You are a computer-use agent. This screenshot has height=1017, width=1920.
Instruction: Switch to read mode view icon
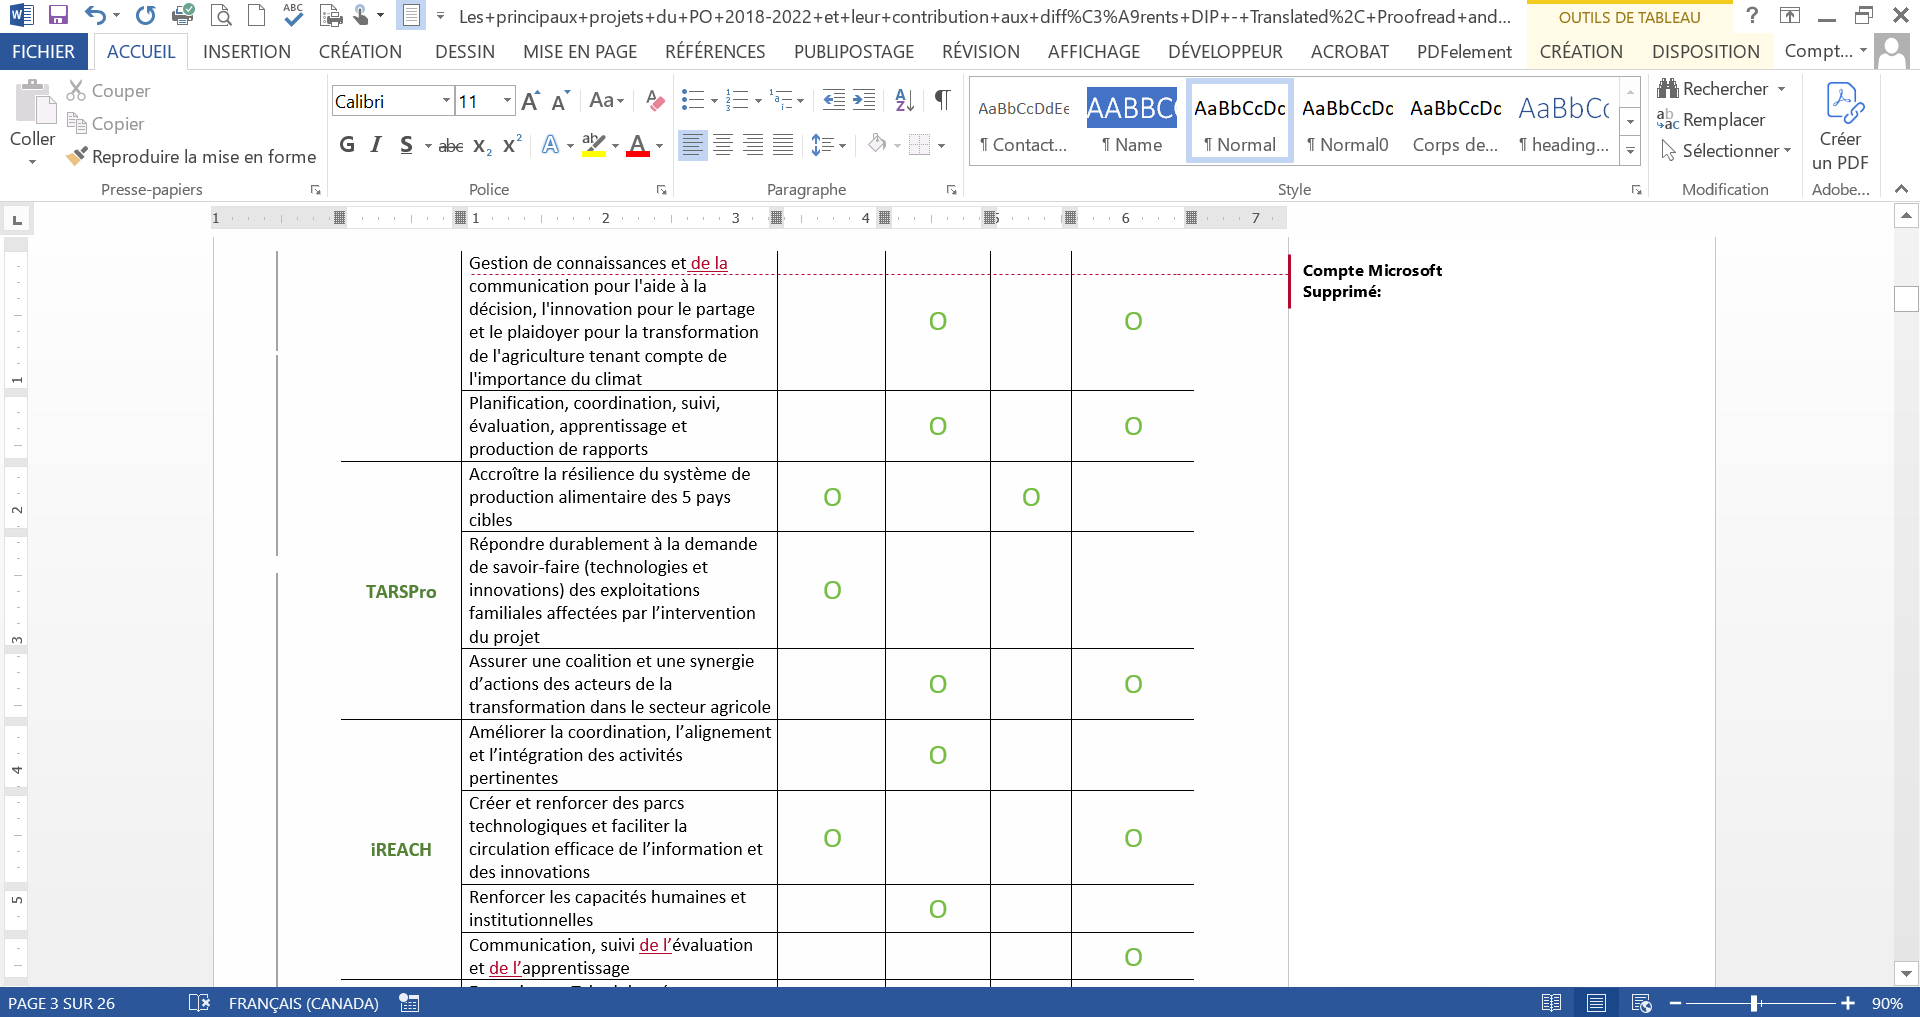(x=1551, y=1003)
